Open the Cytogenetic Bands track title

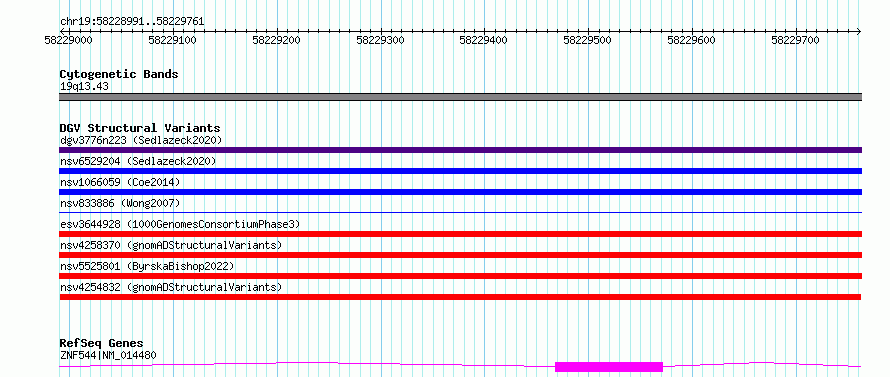119,74
